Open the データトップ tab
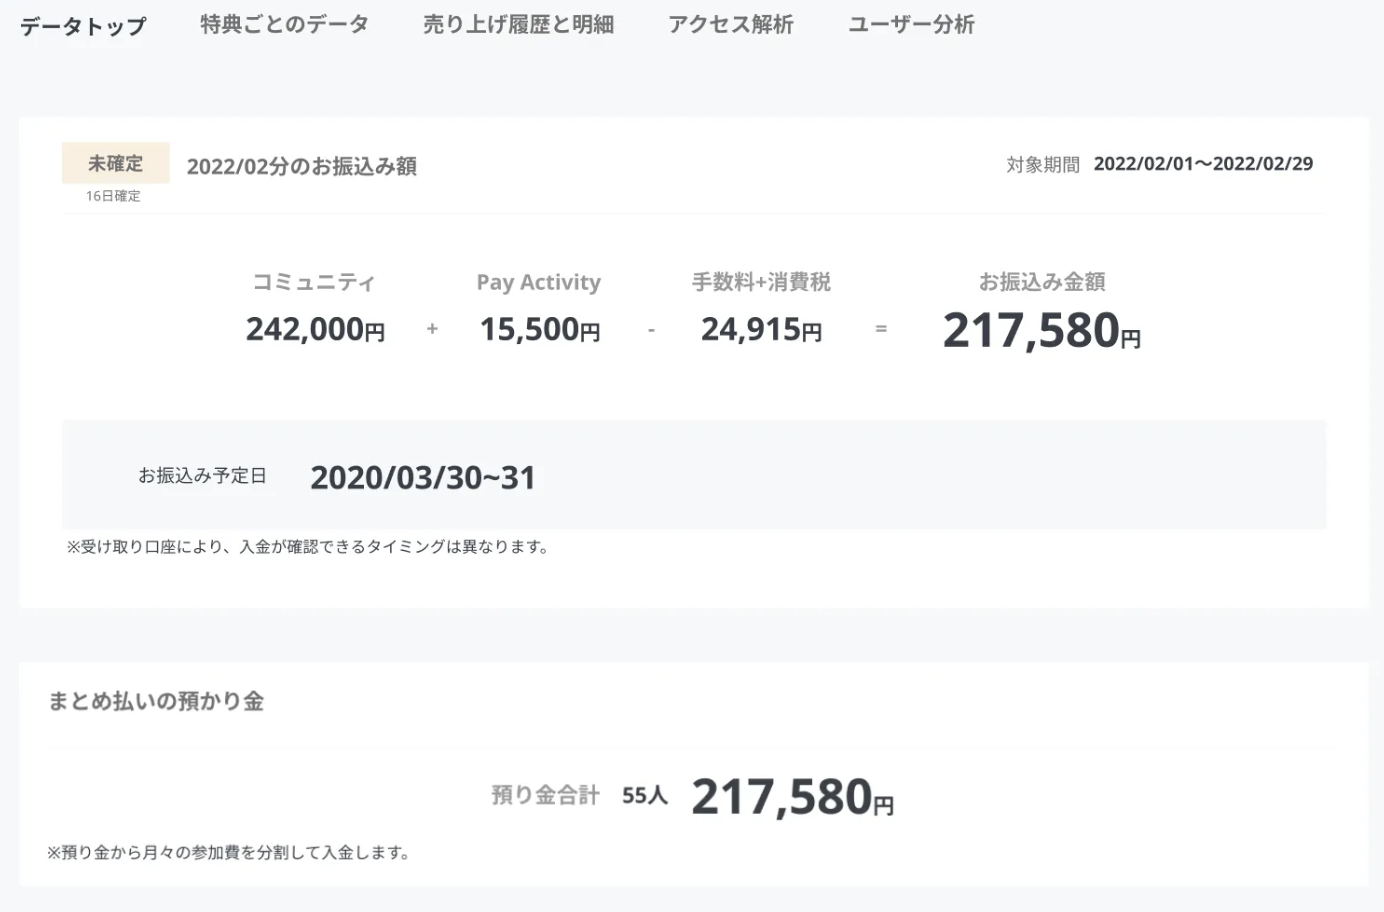This screenshot has height=912, width=1384. pos(83,25)
